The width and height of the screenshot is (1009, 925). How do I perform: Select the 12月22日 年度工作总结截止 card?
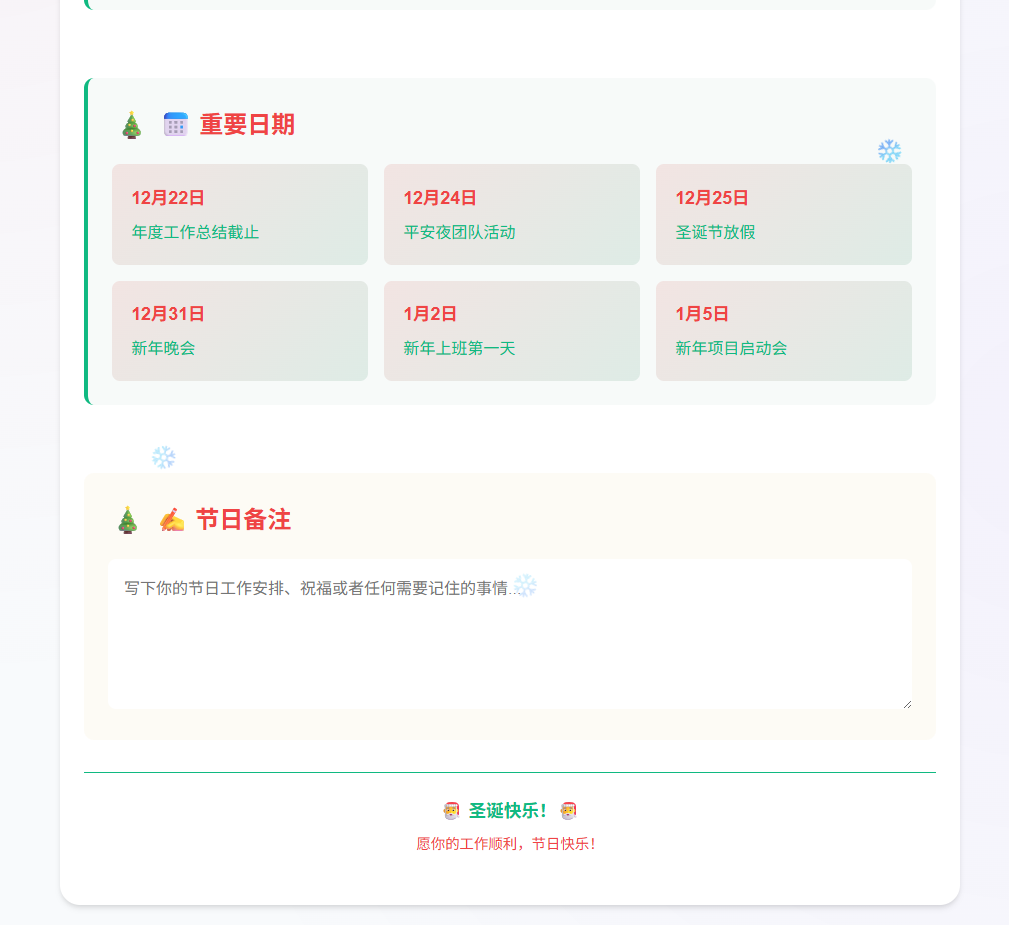point(239,214)
